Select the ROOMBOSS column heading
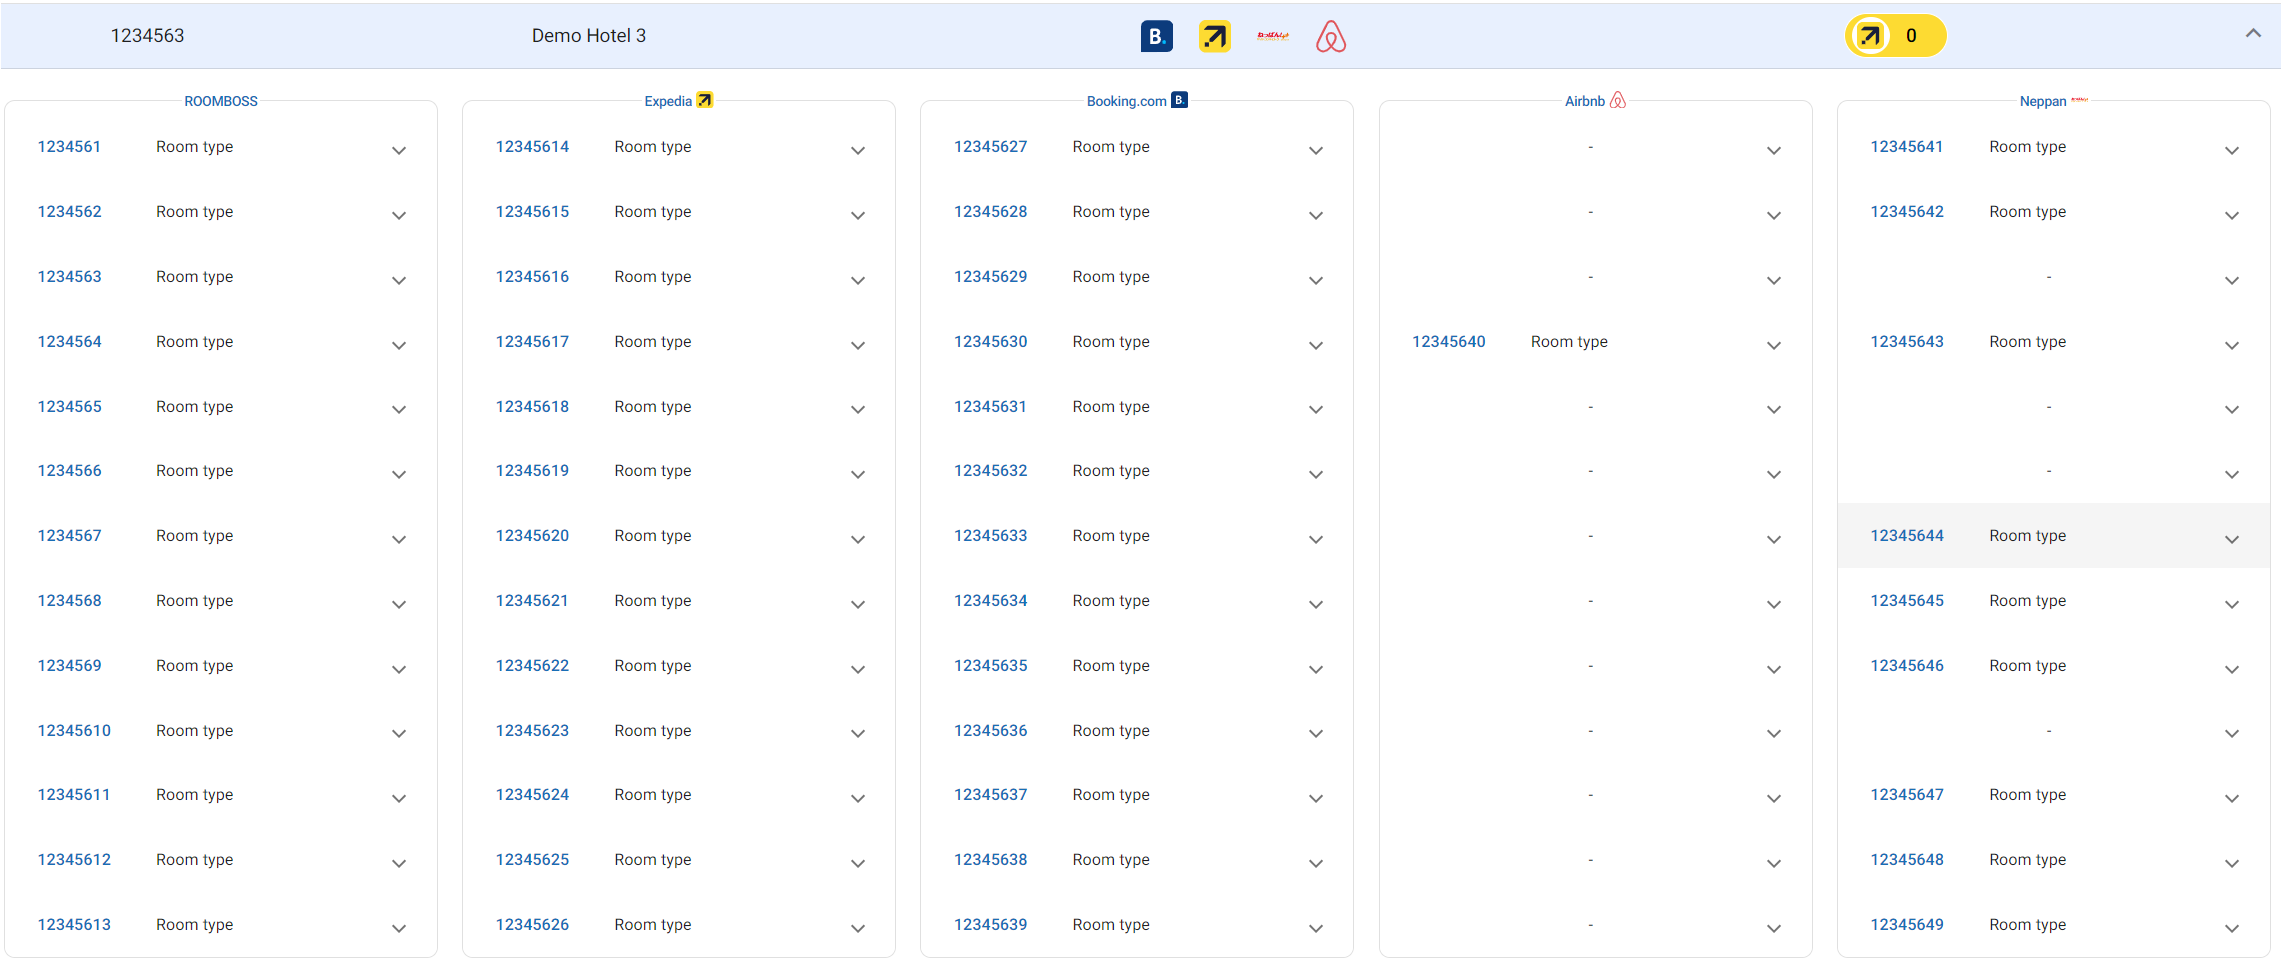 point(221,101)
